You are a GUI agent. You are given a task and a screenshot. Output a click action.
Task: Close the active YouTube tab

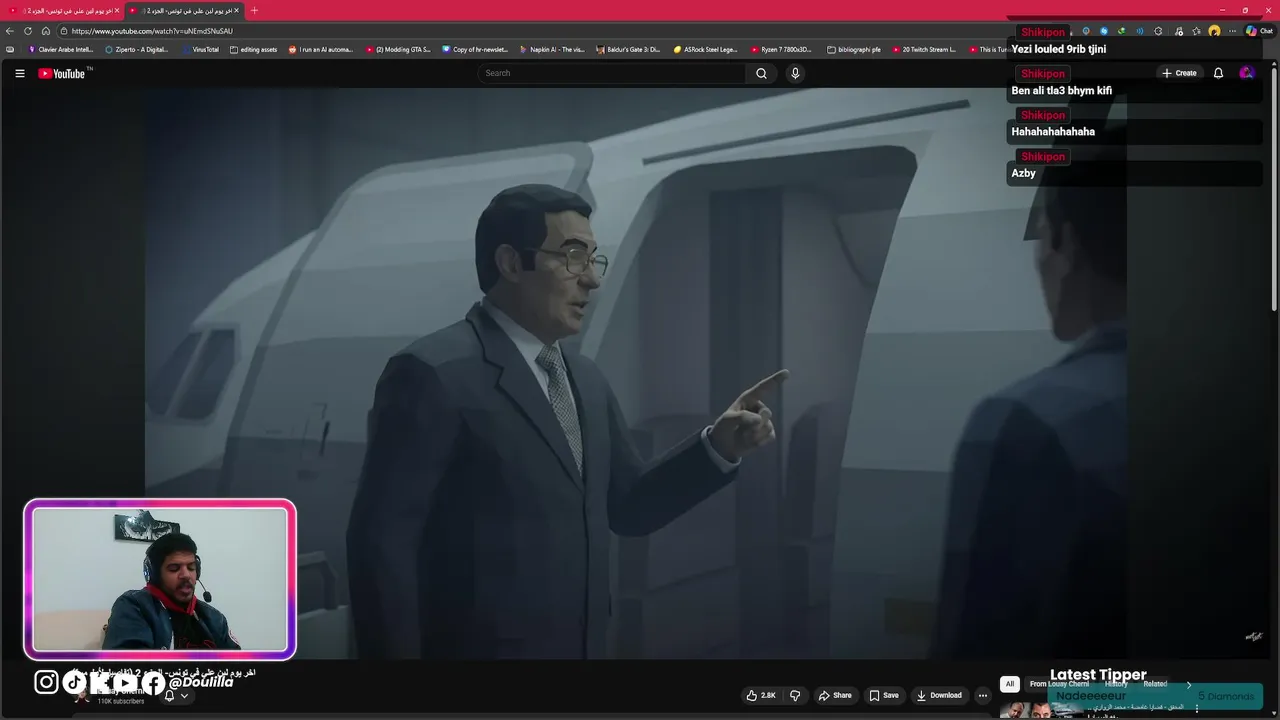237,10
